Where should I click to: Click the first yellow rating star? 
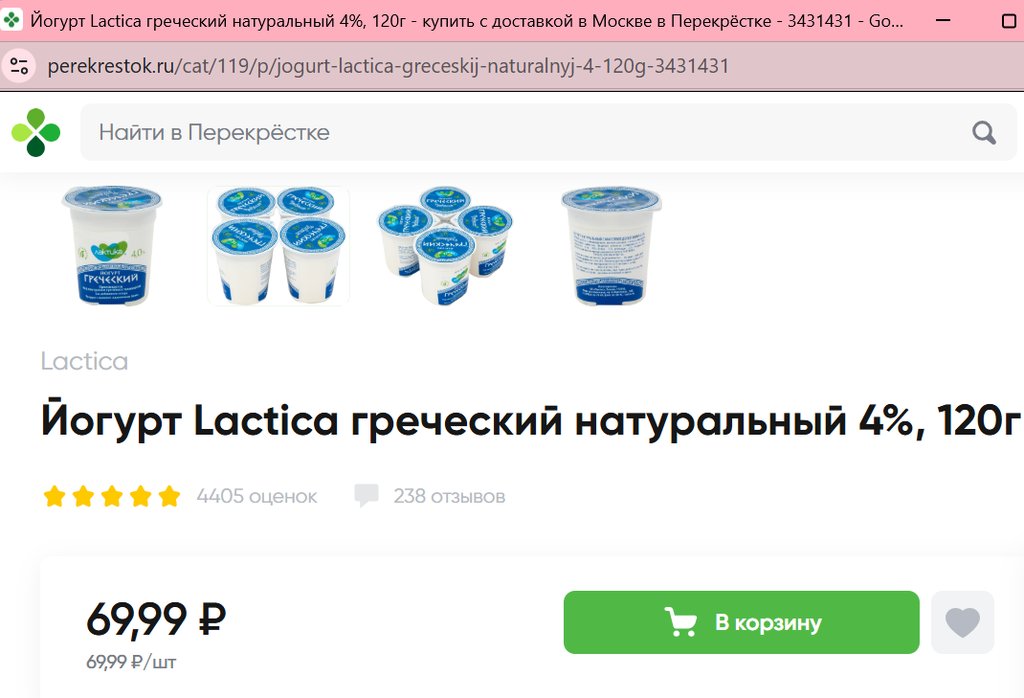coord(54,496)
